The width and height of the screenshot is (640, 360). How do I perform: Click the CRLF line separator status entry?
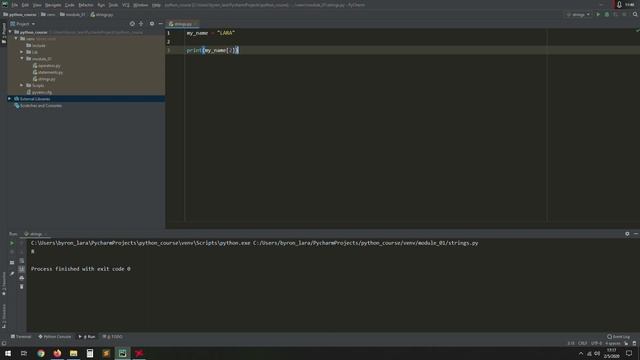tap(582, 343)
